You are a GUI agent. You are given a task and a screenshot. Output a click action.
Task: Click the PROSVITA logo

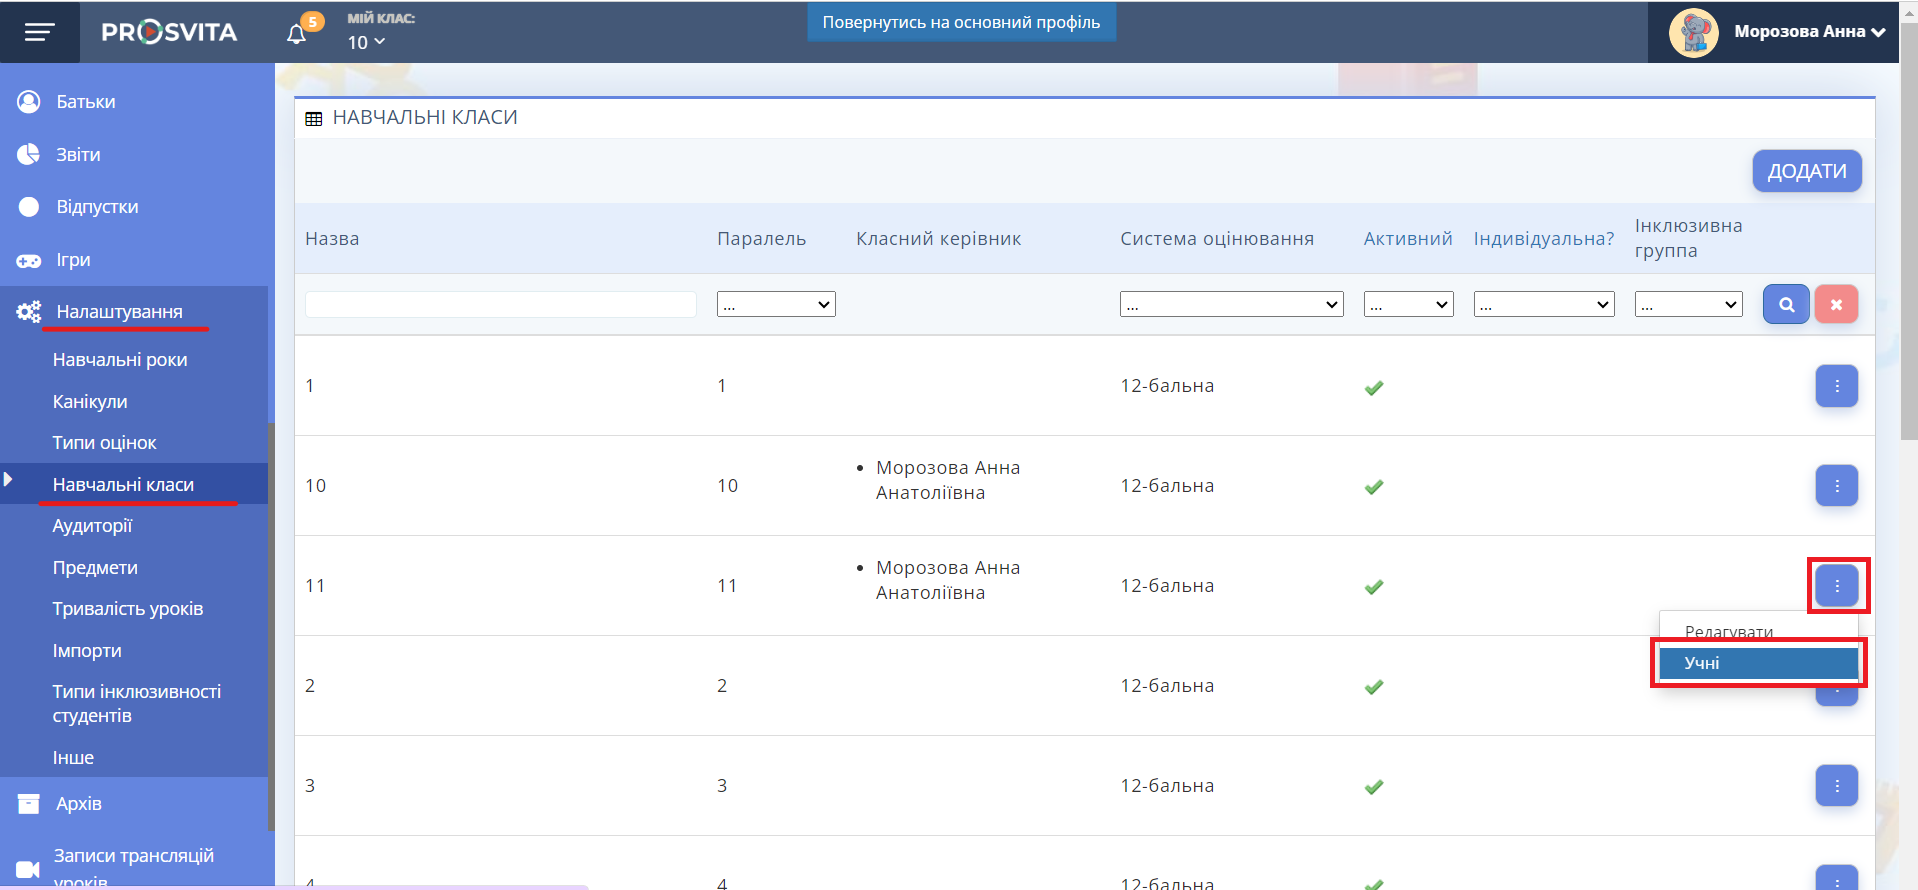point(169,32)
